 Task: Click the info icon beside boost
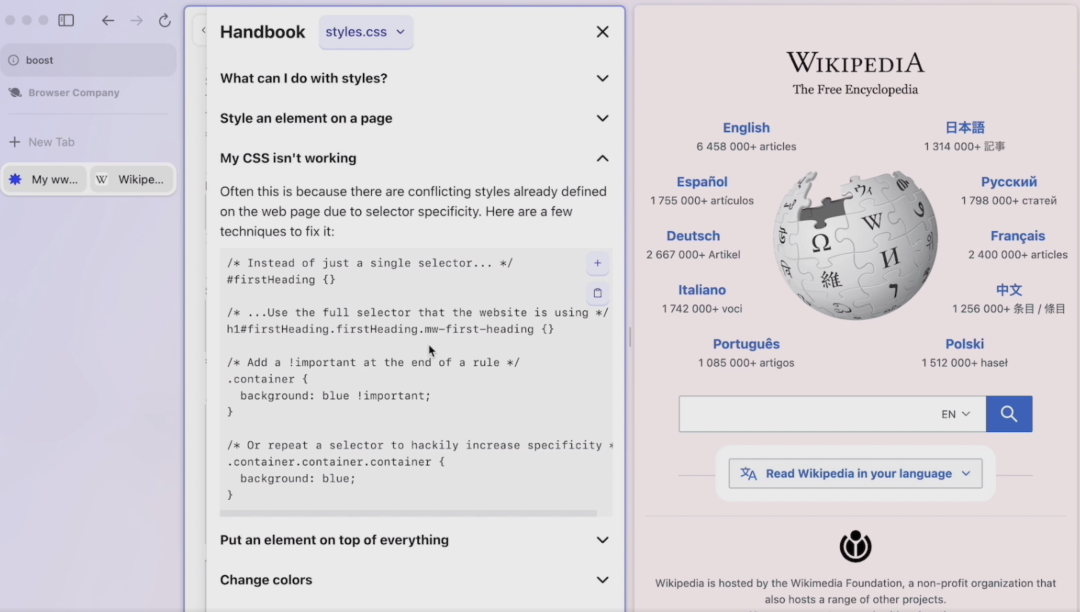pos(14,60)
